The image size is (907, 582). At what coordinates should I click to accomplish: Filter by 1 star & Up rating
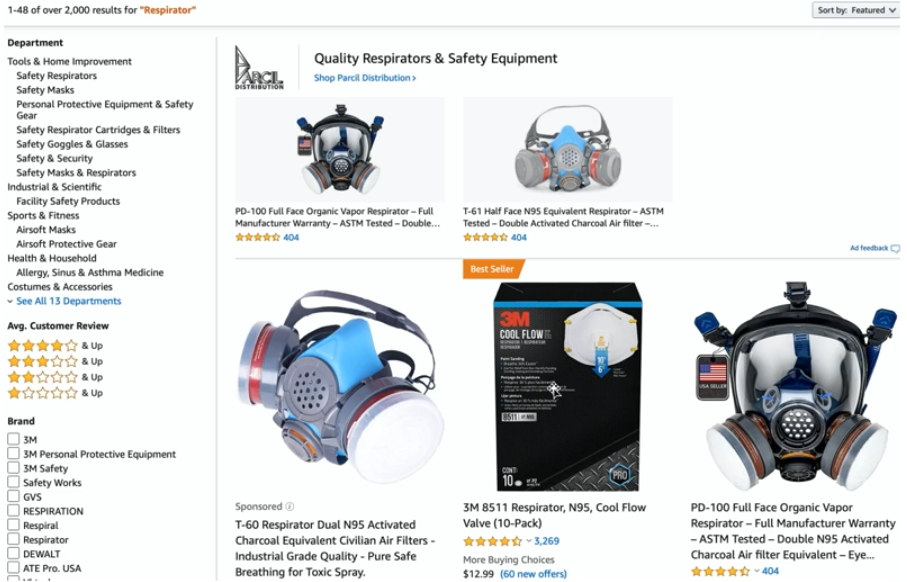(55, 393)
